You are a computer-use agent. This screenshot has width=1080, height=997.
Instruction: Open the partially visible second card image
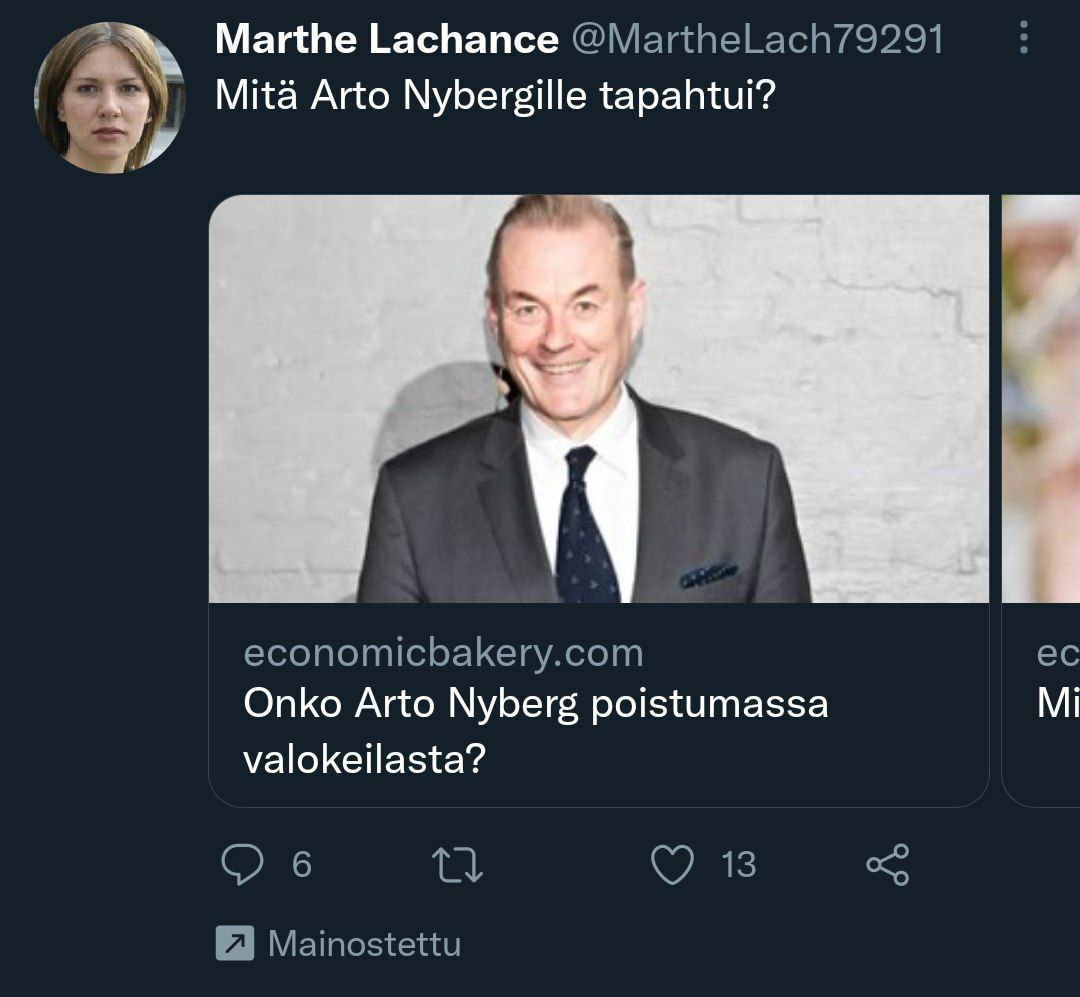coord(1041,399)
